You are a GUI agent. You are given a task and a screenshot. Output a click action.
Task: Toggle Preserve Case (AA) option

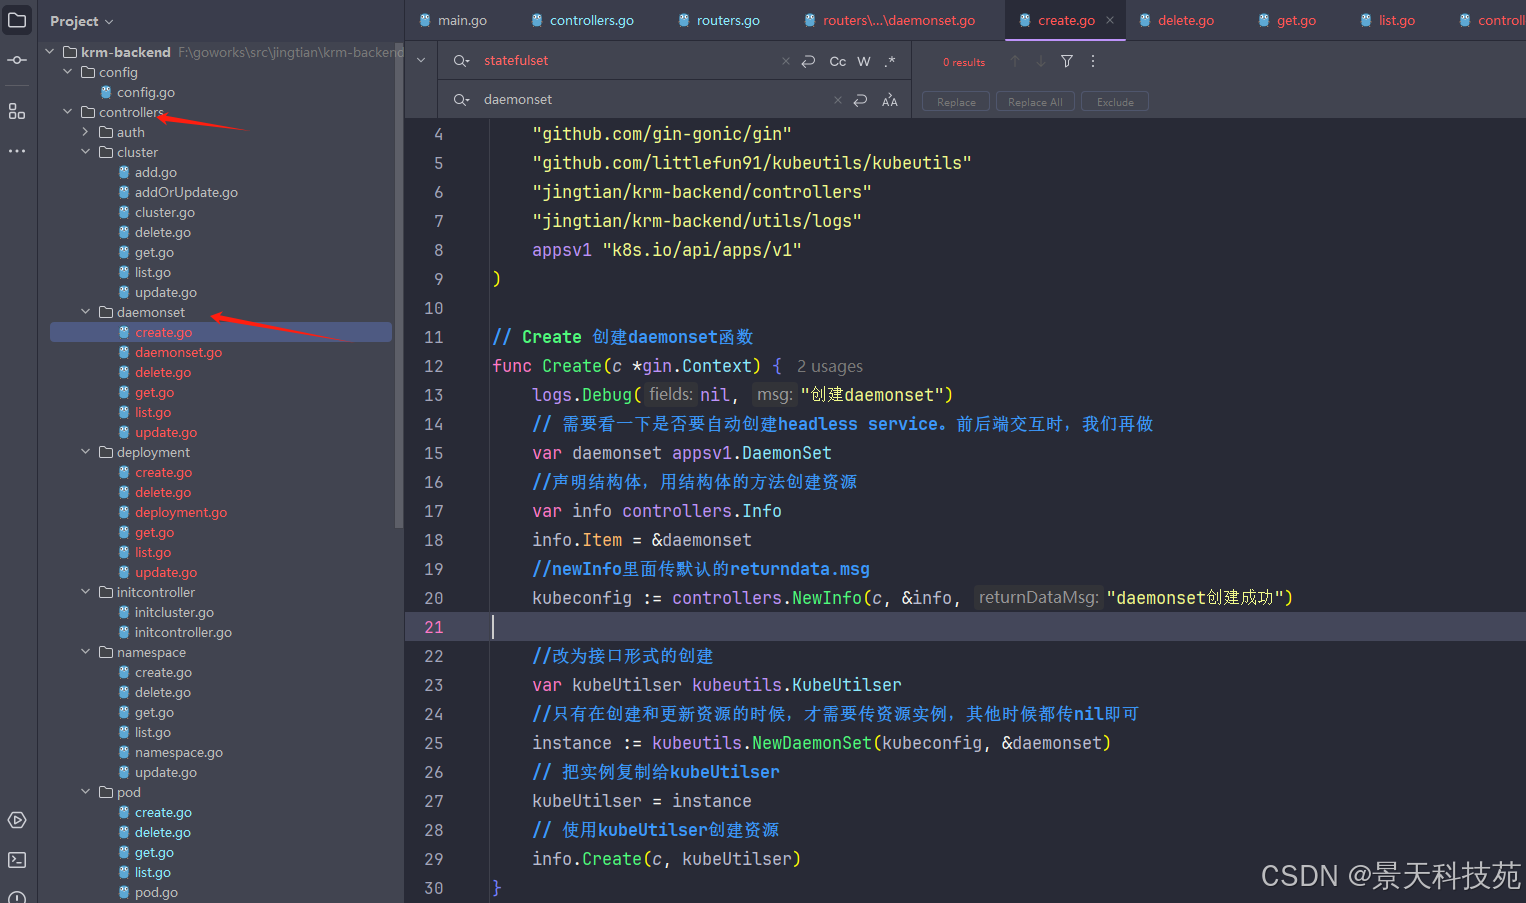[x=890, y=100]
